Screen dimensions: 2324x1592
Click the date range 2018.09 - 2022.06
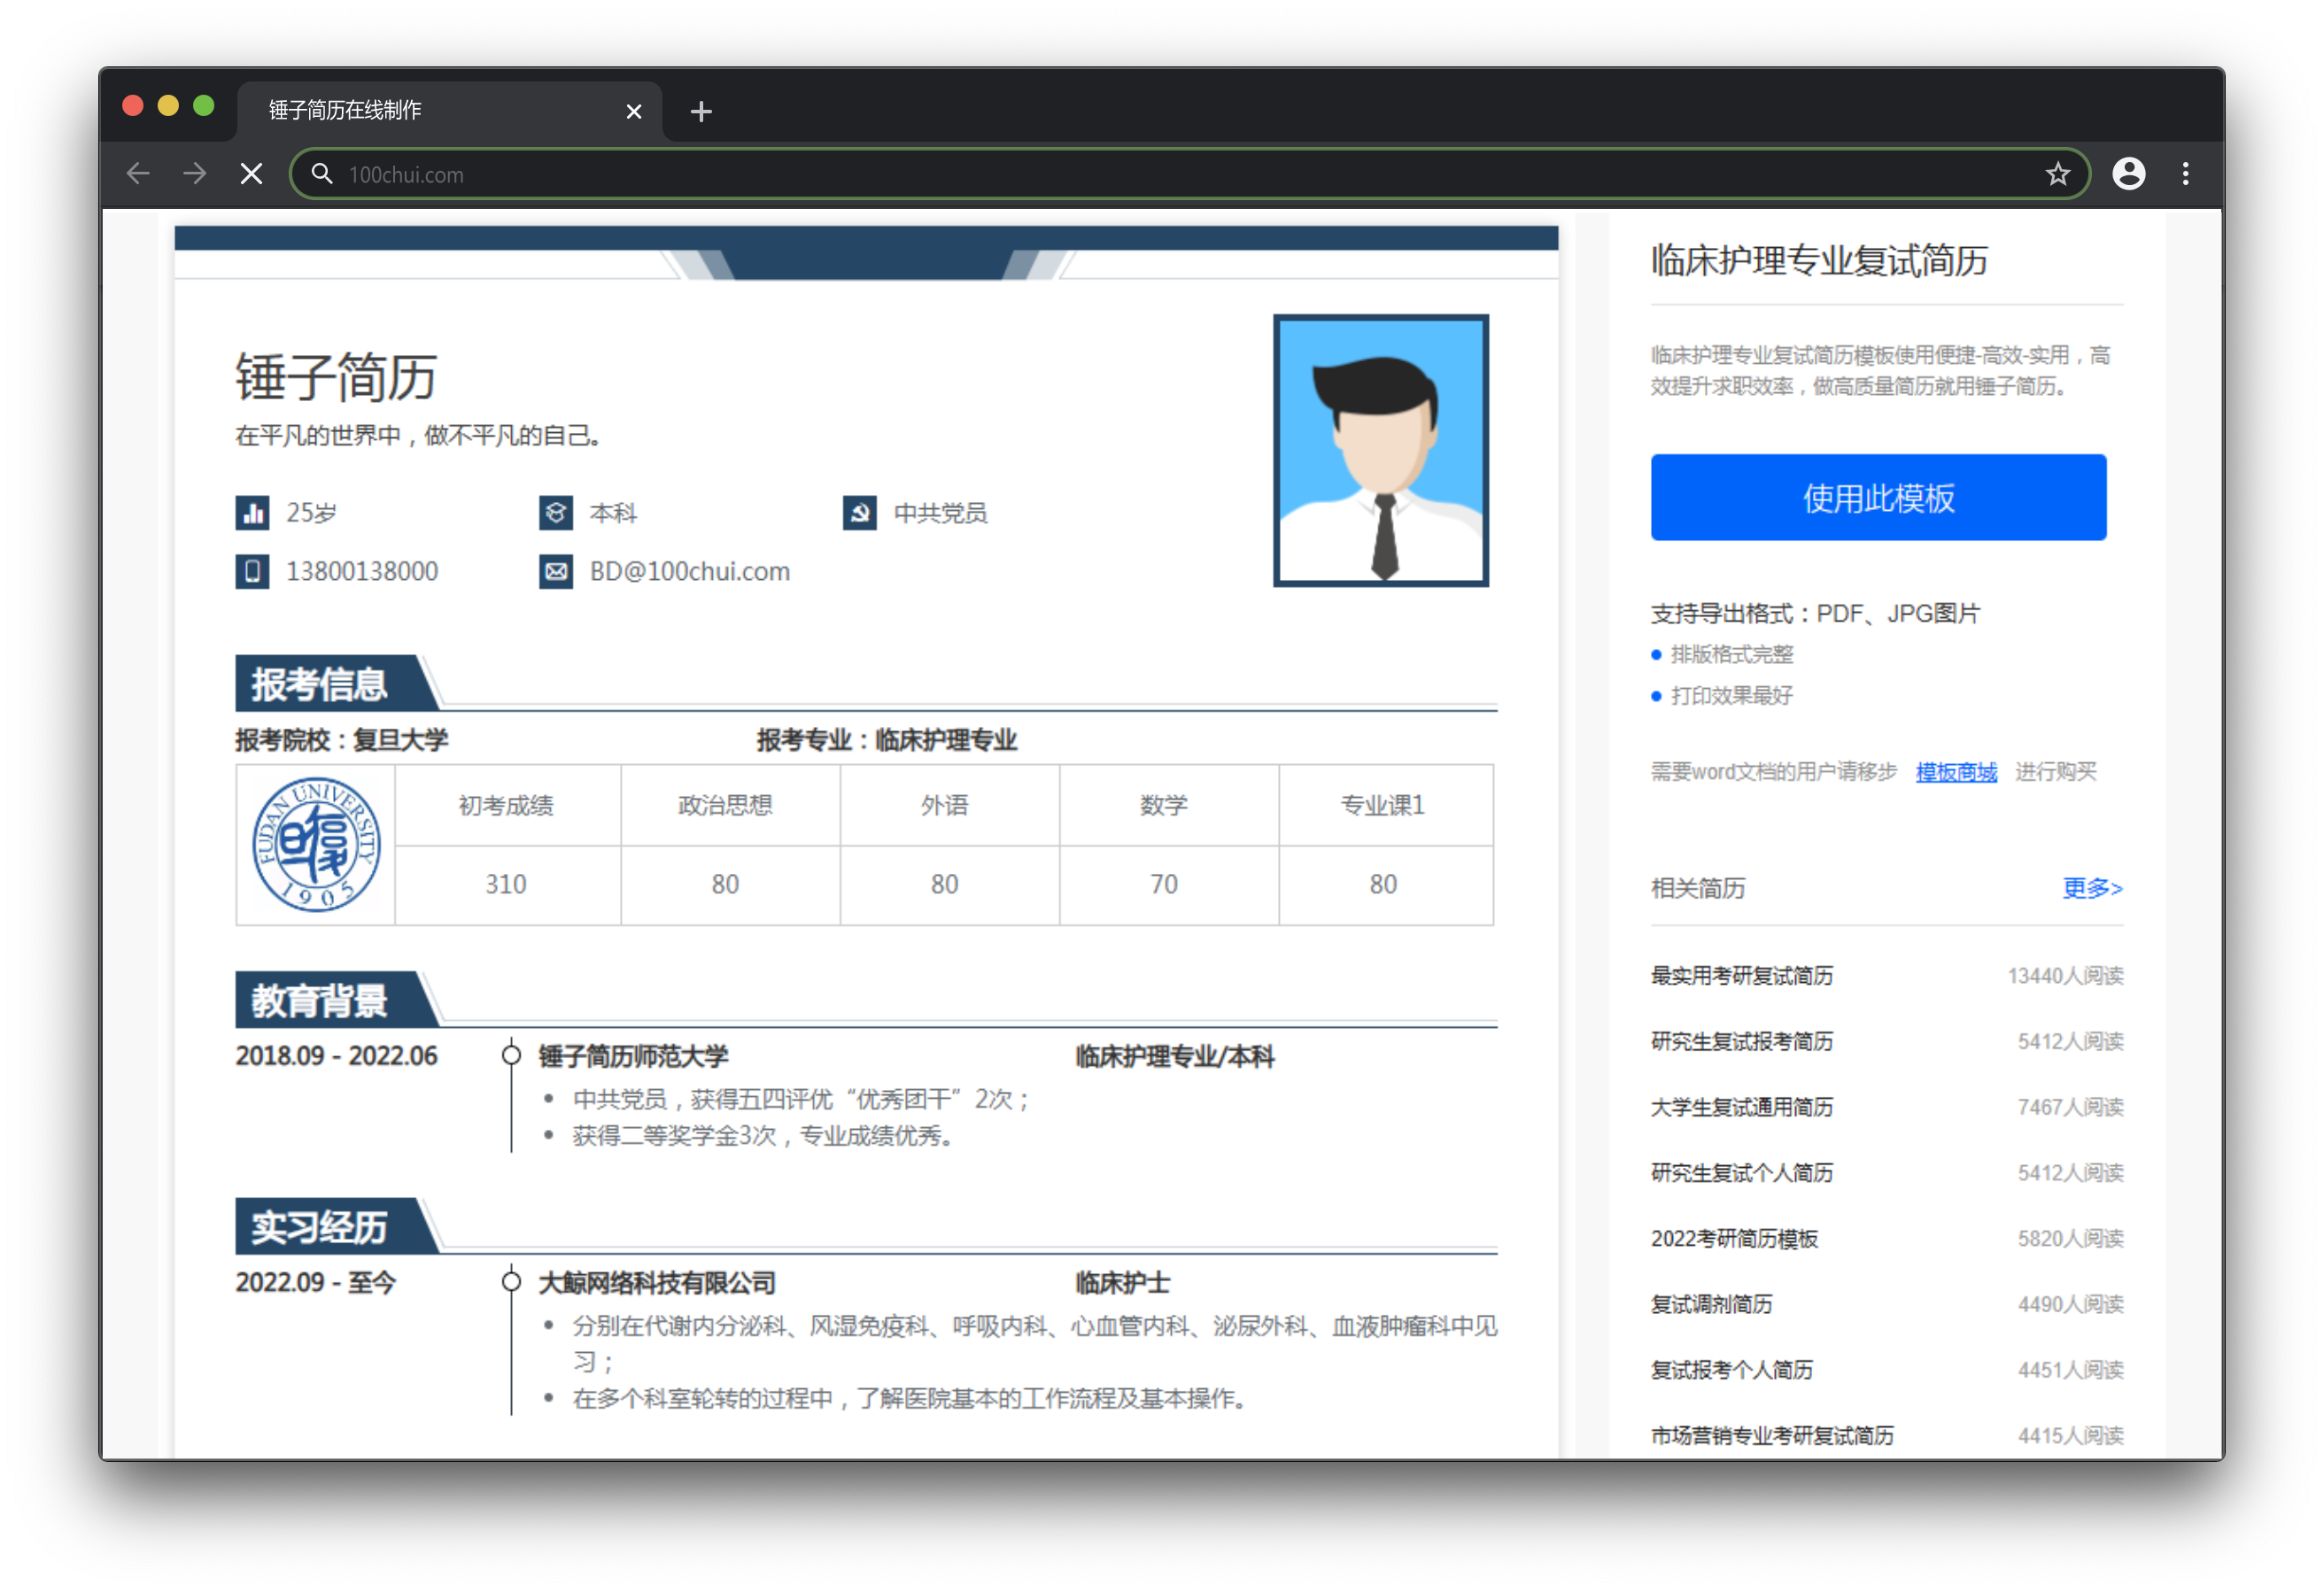(x=336, y=1056)
